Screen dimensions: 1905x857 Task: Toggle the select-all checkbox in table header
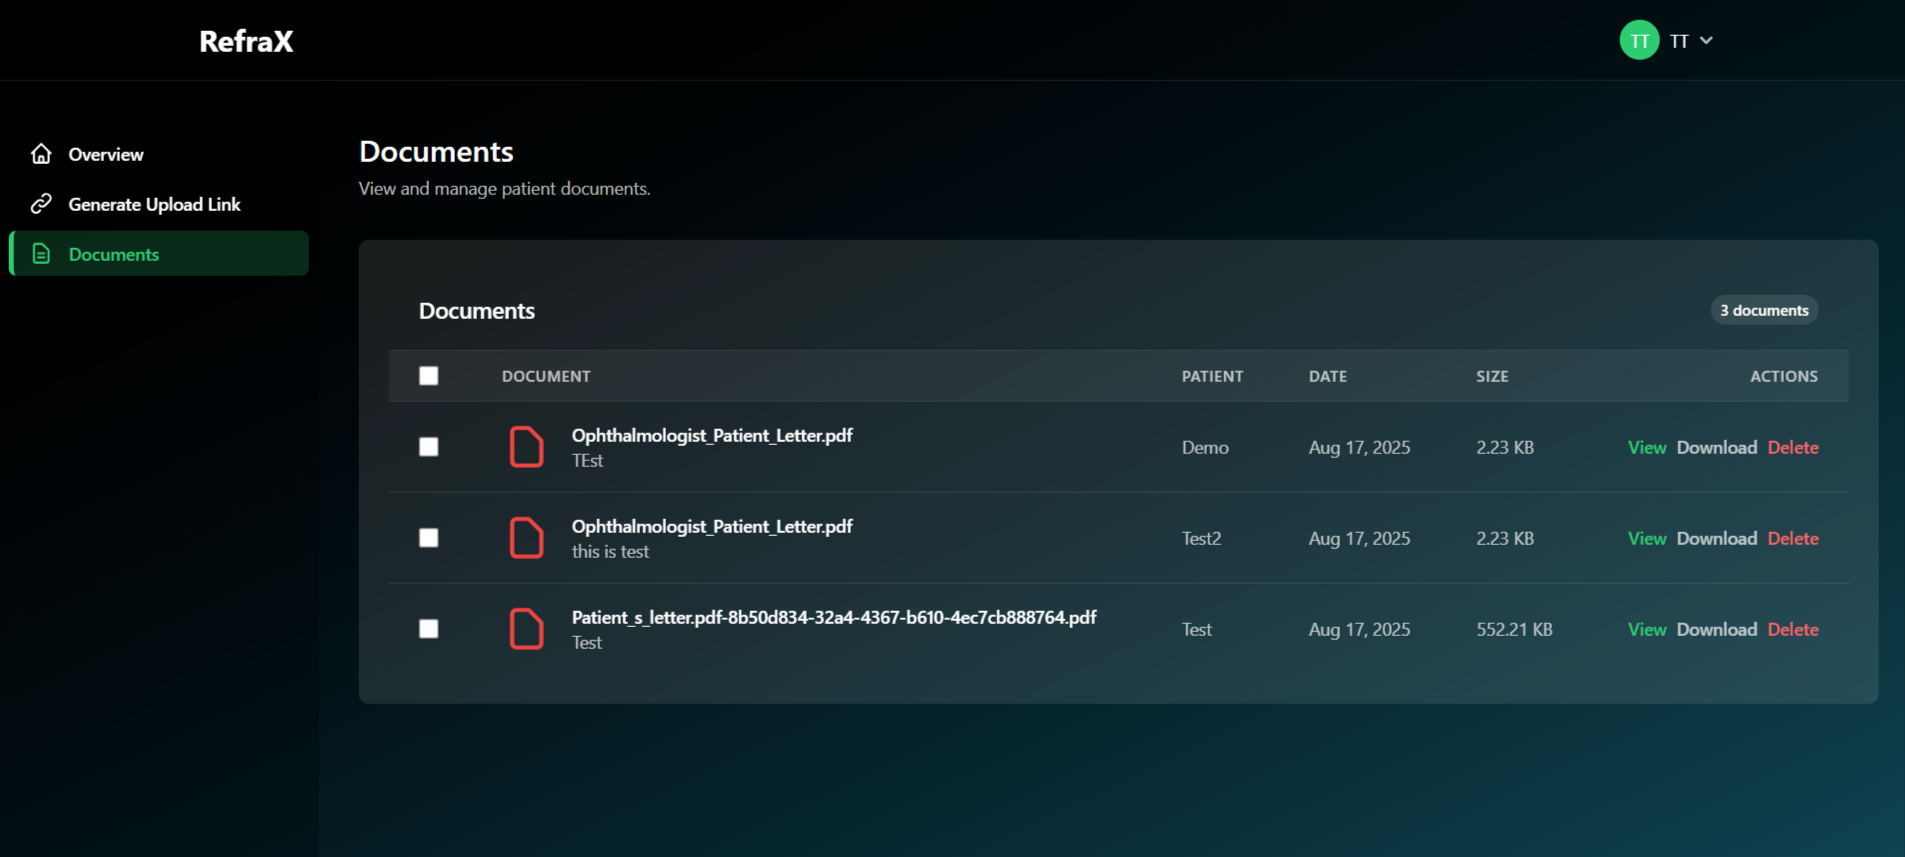(429, 376)
